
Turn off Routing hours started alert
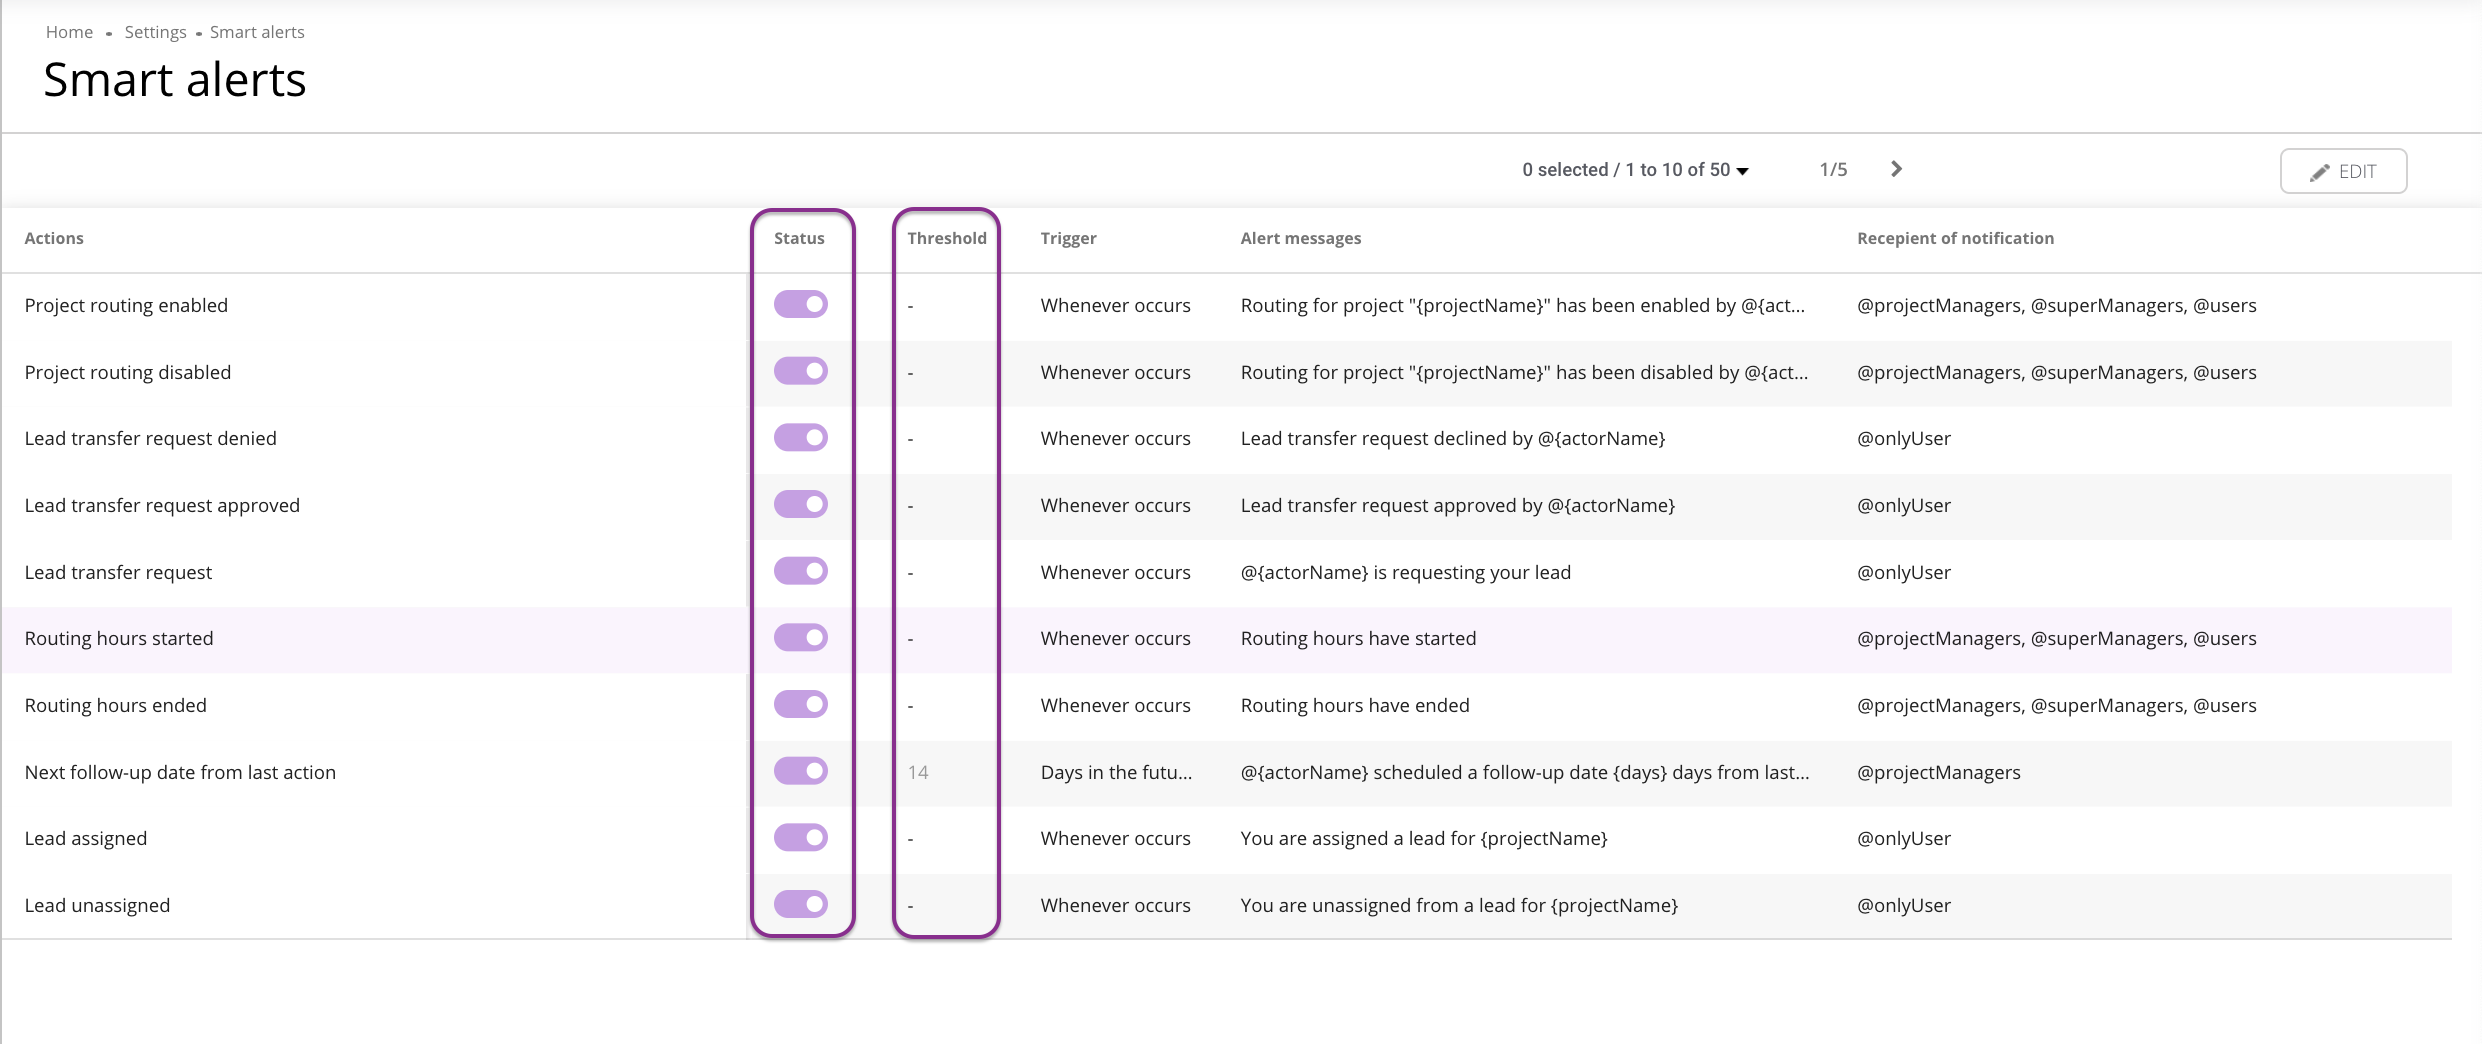click(x=800, y=638)
